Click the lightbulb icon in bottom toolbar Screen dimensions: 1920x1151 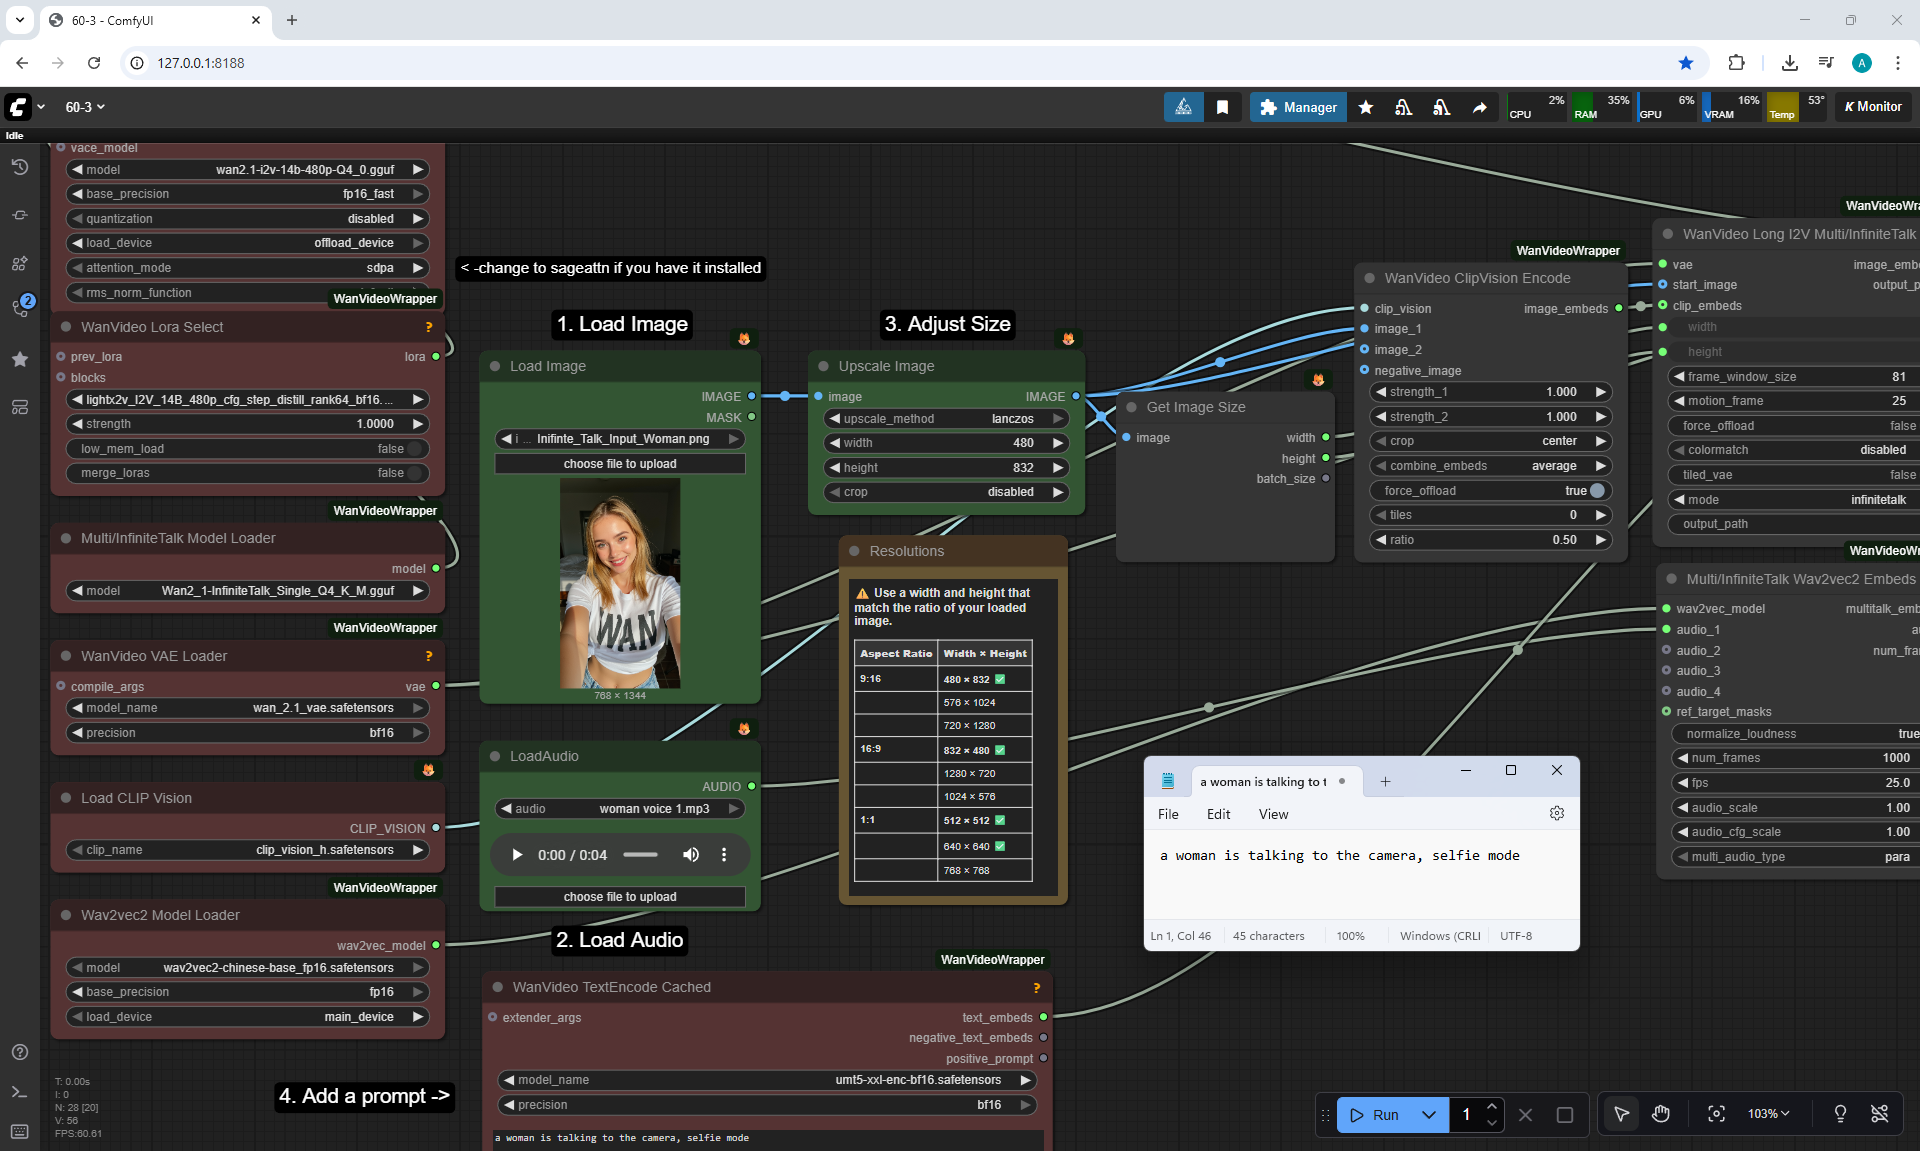point(1840,1114)
